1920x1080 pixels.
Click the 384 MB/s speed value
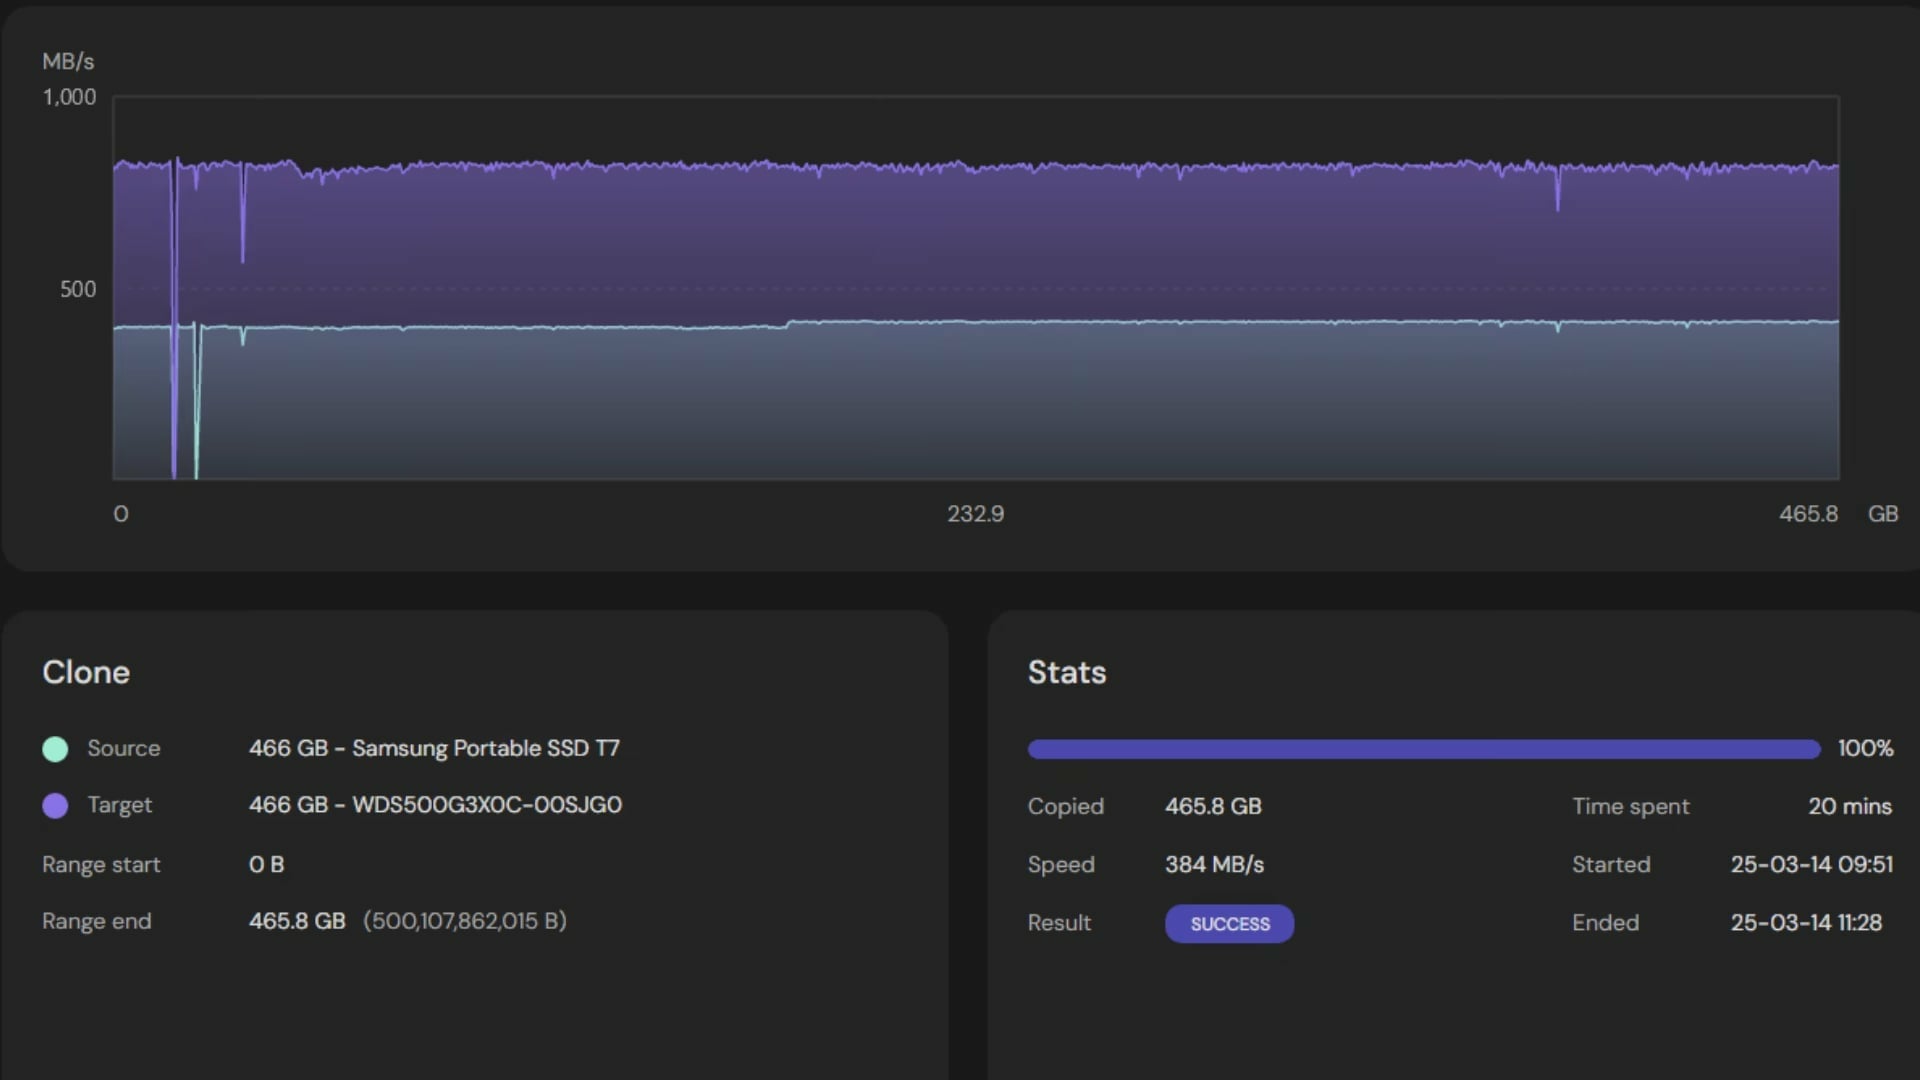click(1214, 864)
